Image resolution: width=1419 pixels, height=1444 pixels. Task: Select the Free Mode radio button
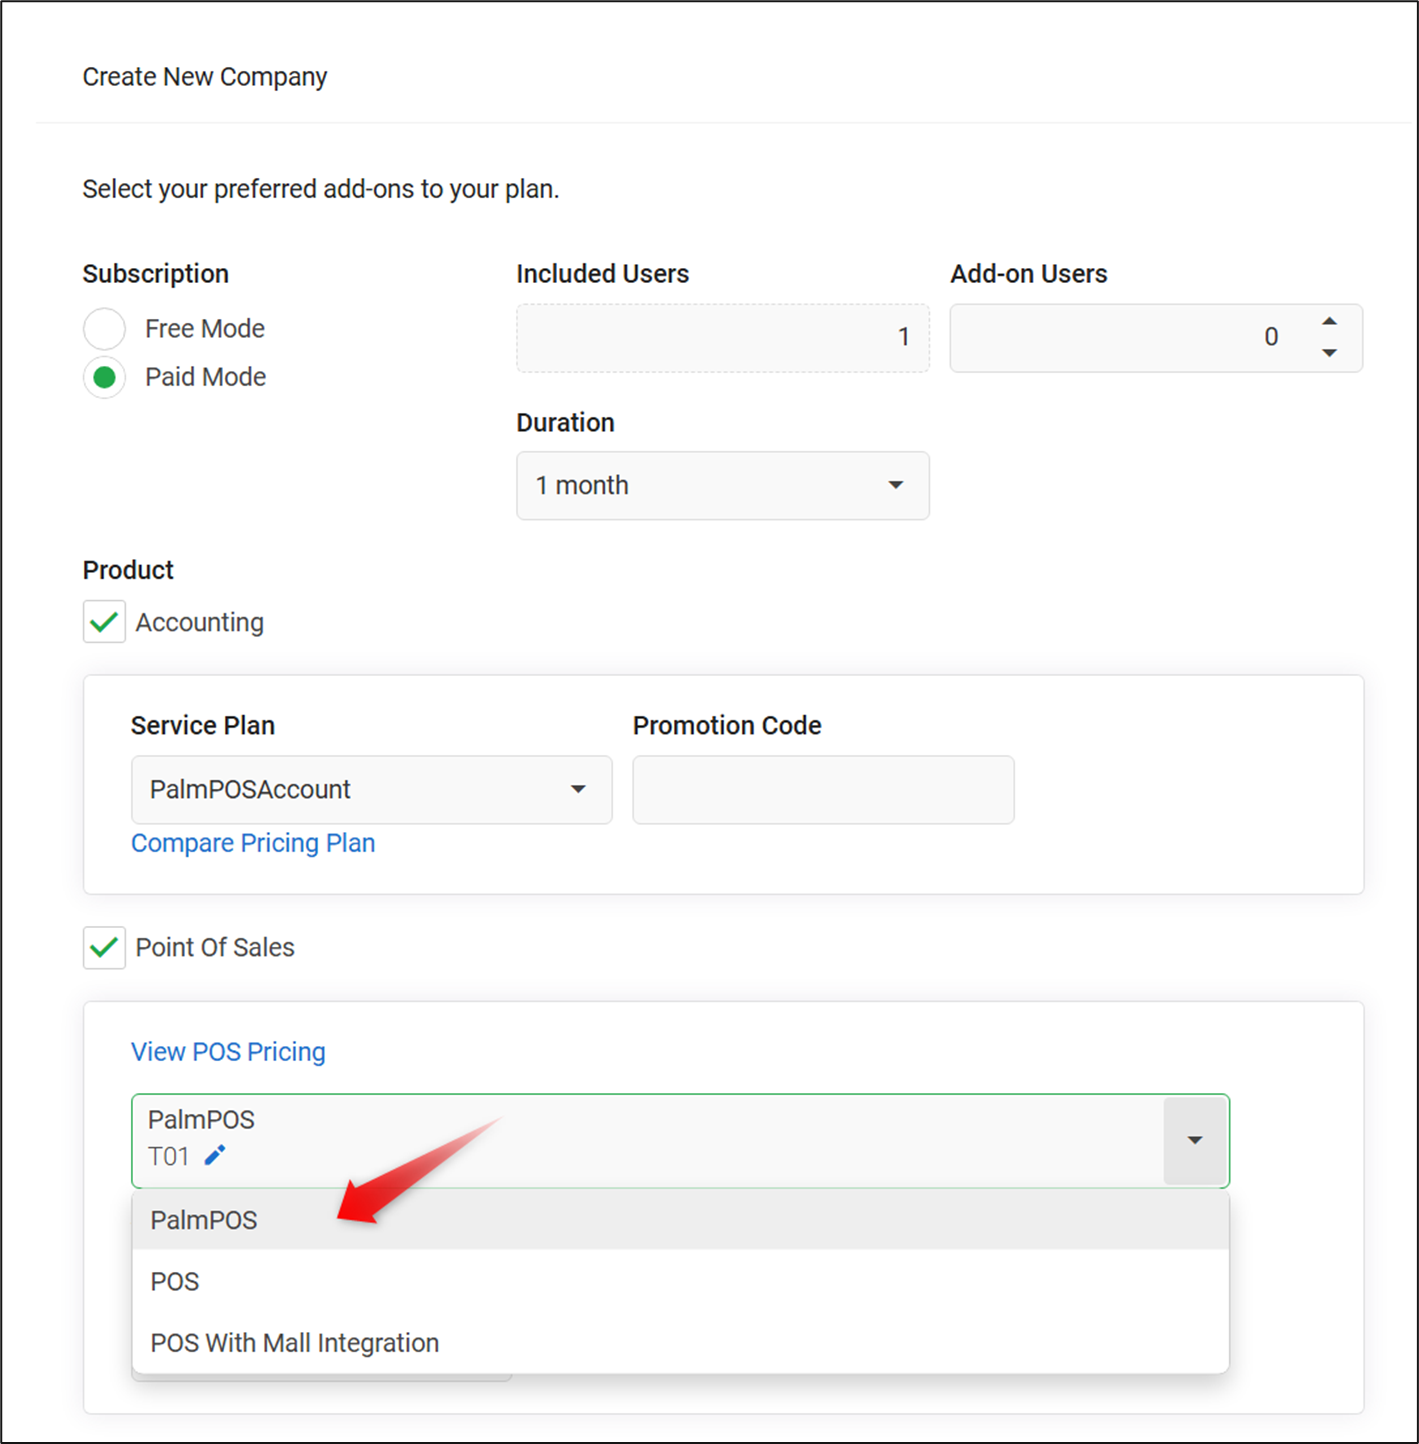point(104,329)
